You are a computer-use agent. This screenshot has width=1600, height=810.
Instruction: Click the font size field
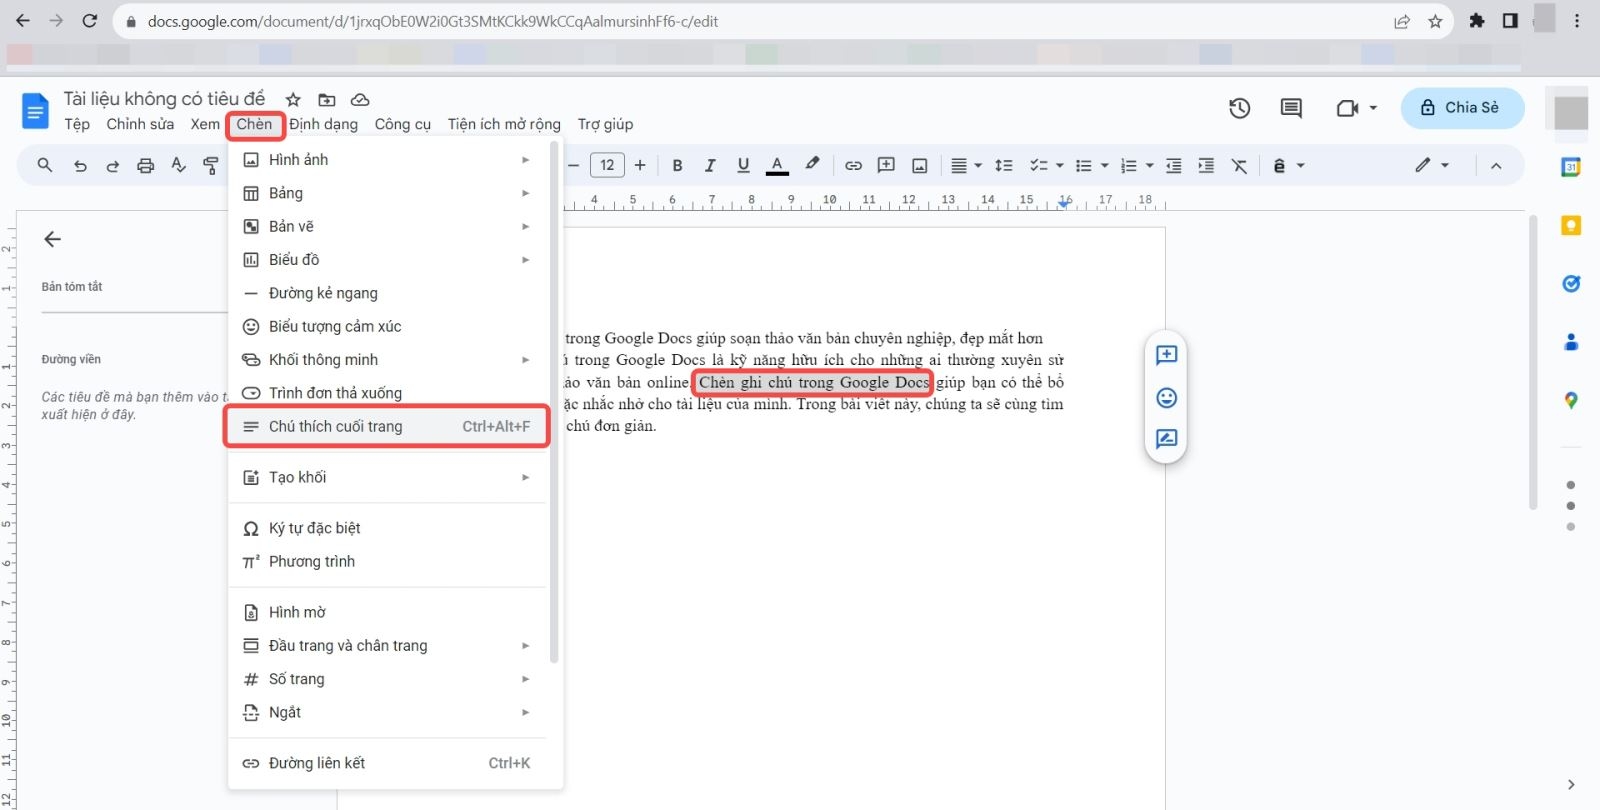pos(607,166)
